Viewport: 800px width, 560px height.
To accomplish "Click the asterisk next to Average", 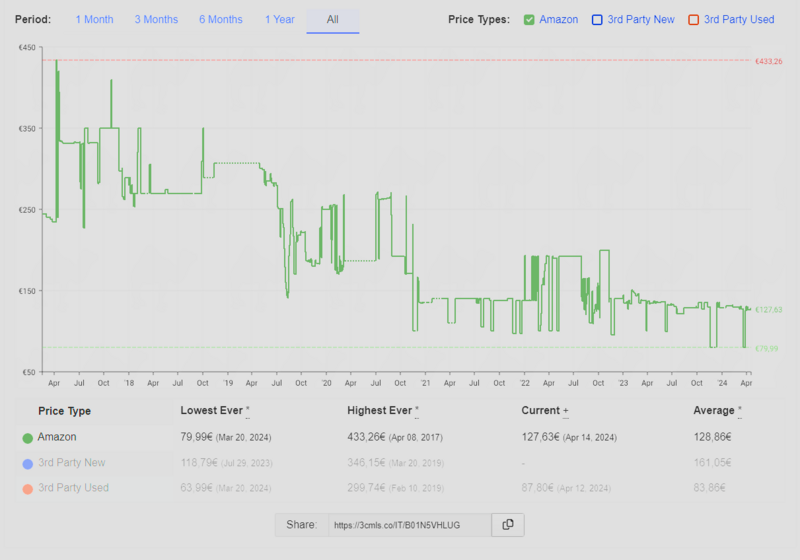I will point(739,411).
